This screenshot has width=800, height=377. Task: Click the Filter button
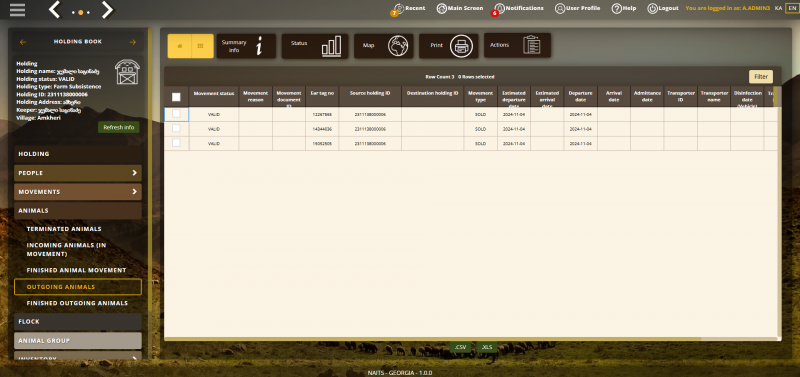761,77
